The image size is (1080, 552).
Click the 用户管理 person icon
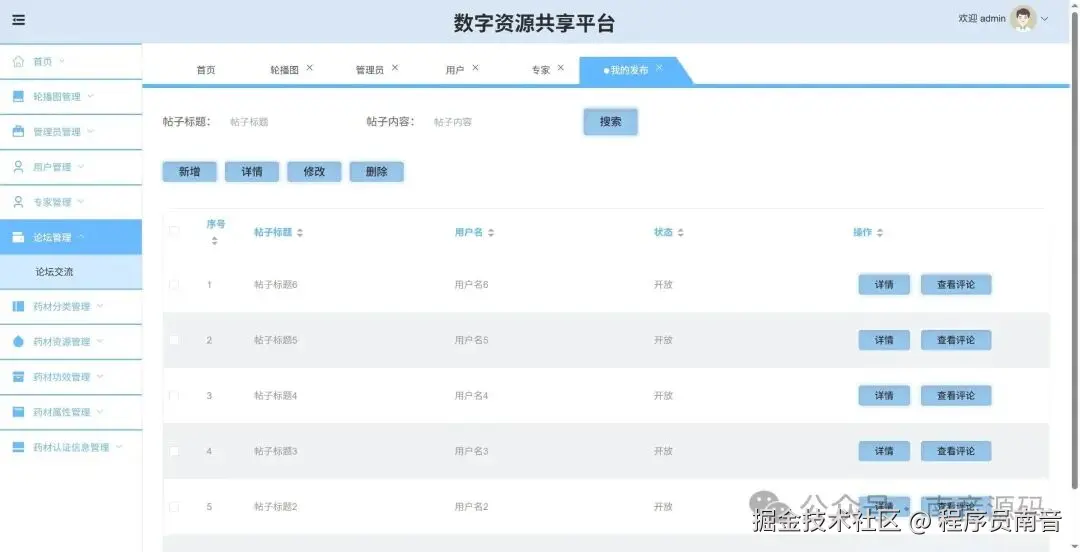click(19, 167)
